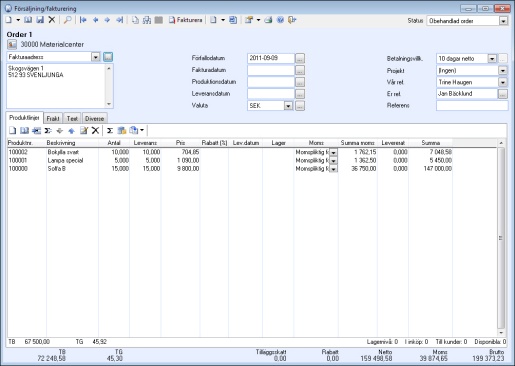
Task: Open the dropdown arrow beside new order icon
Action: point(18,20)
